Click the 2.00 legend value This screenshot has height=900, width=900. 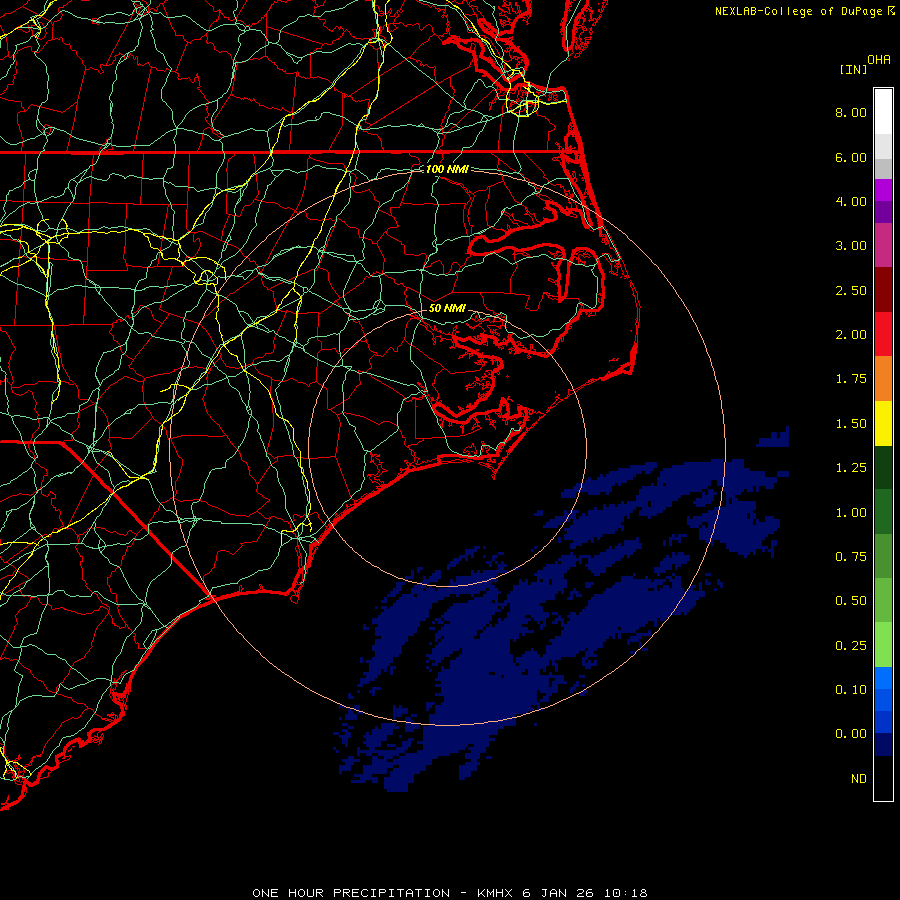click(851, 335)
